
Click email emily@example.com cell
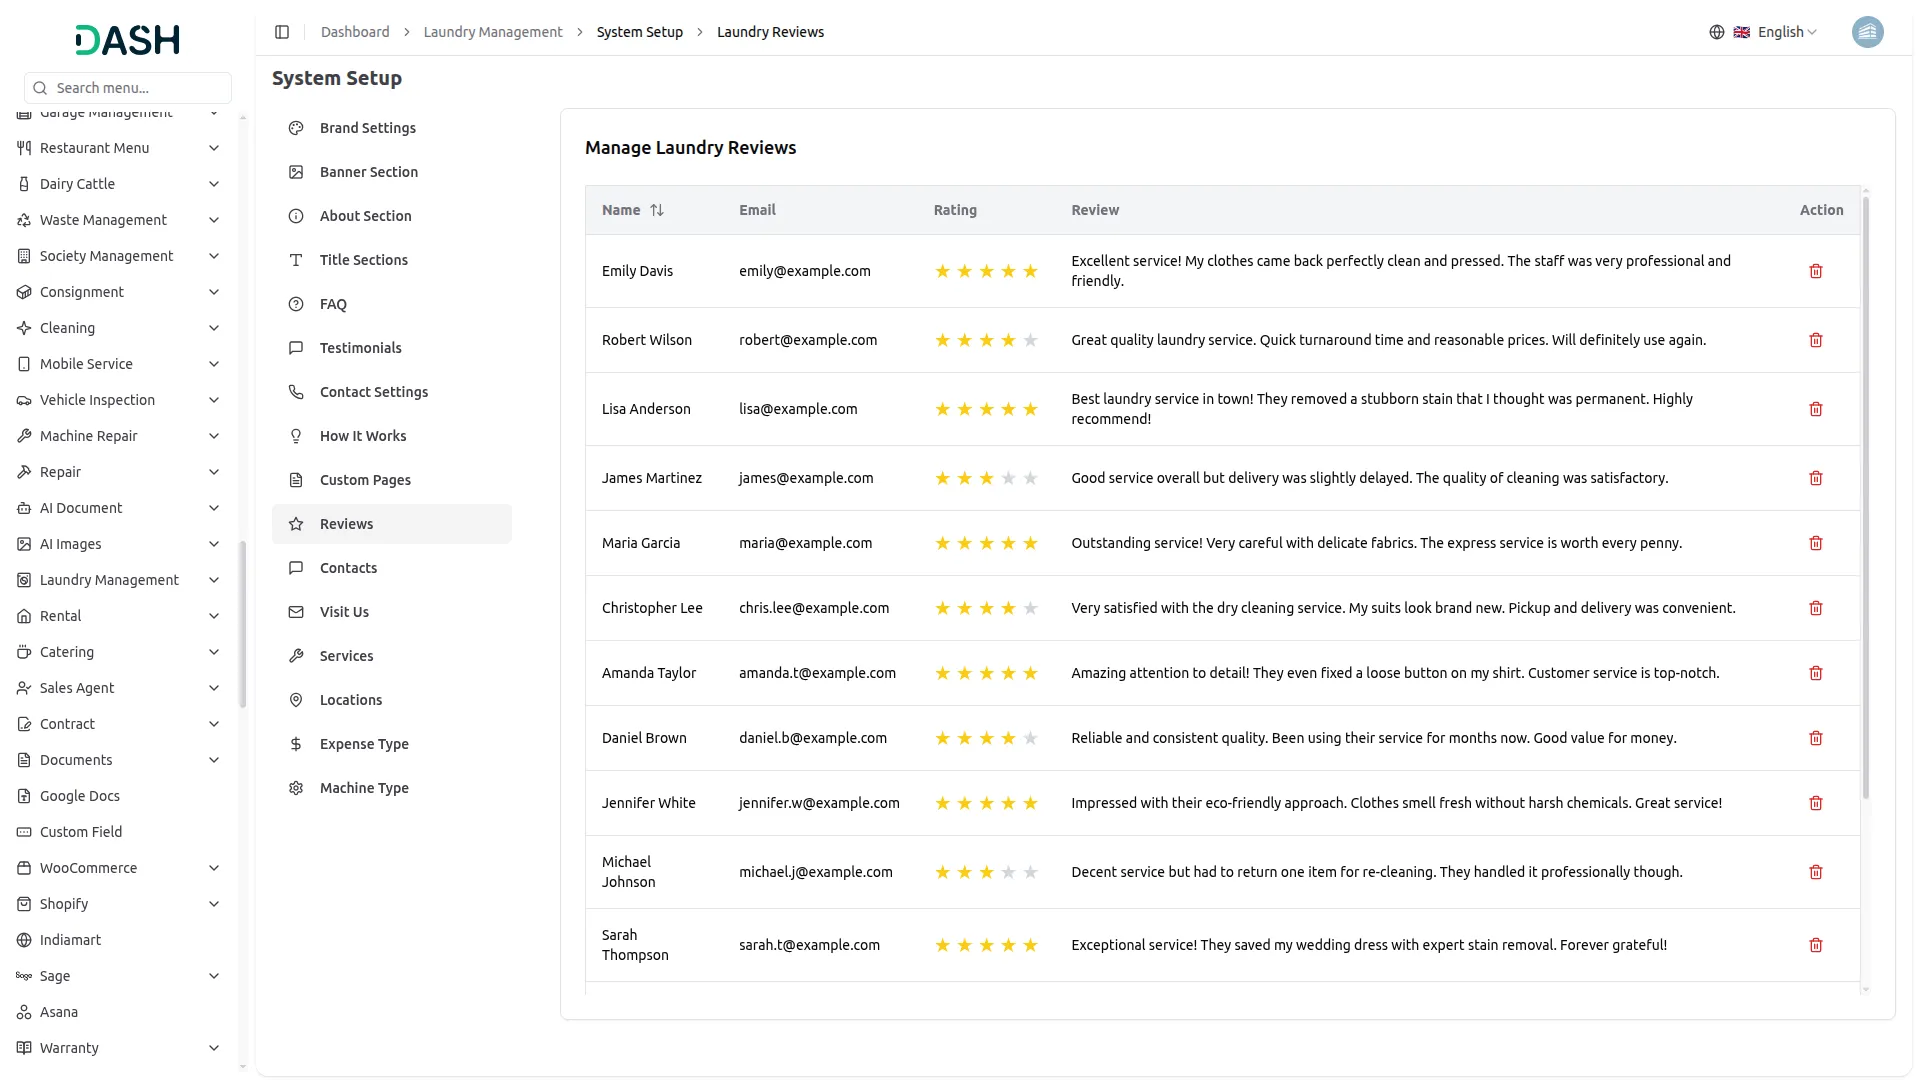pyautogui.click(x=805, y=271)
